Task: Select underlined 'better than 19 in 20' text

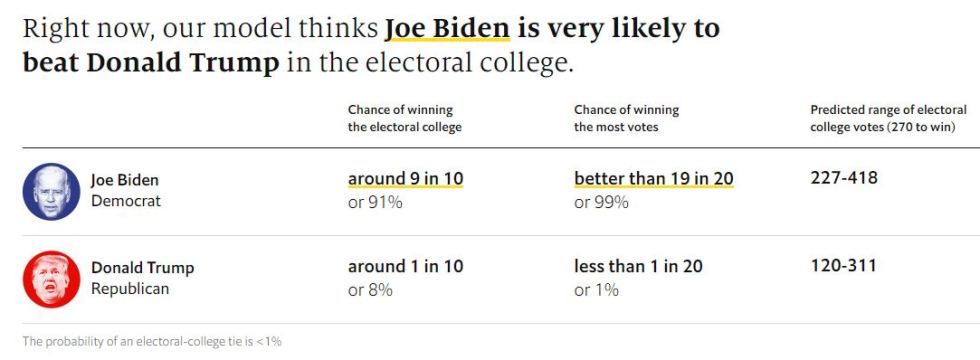Action: coord(654,179)
